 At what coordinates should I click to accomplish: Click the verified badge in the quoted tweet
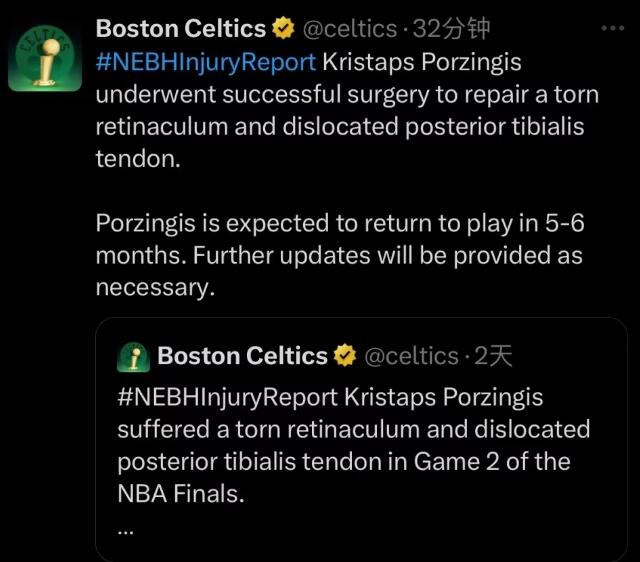pyautogui.click(x=344, y=356)
